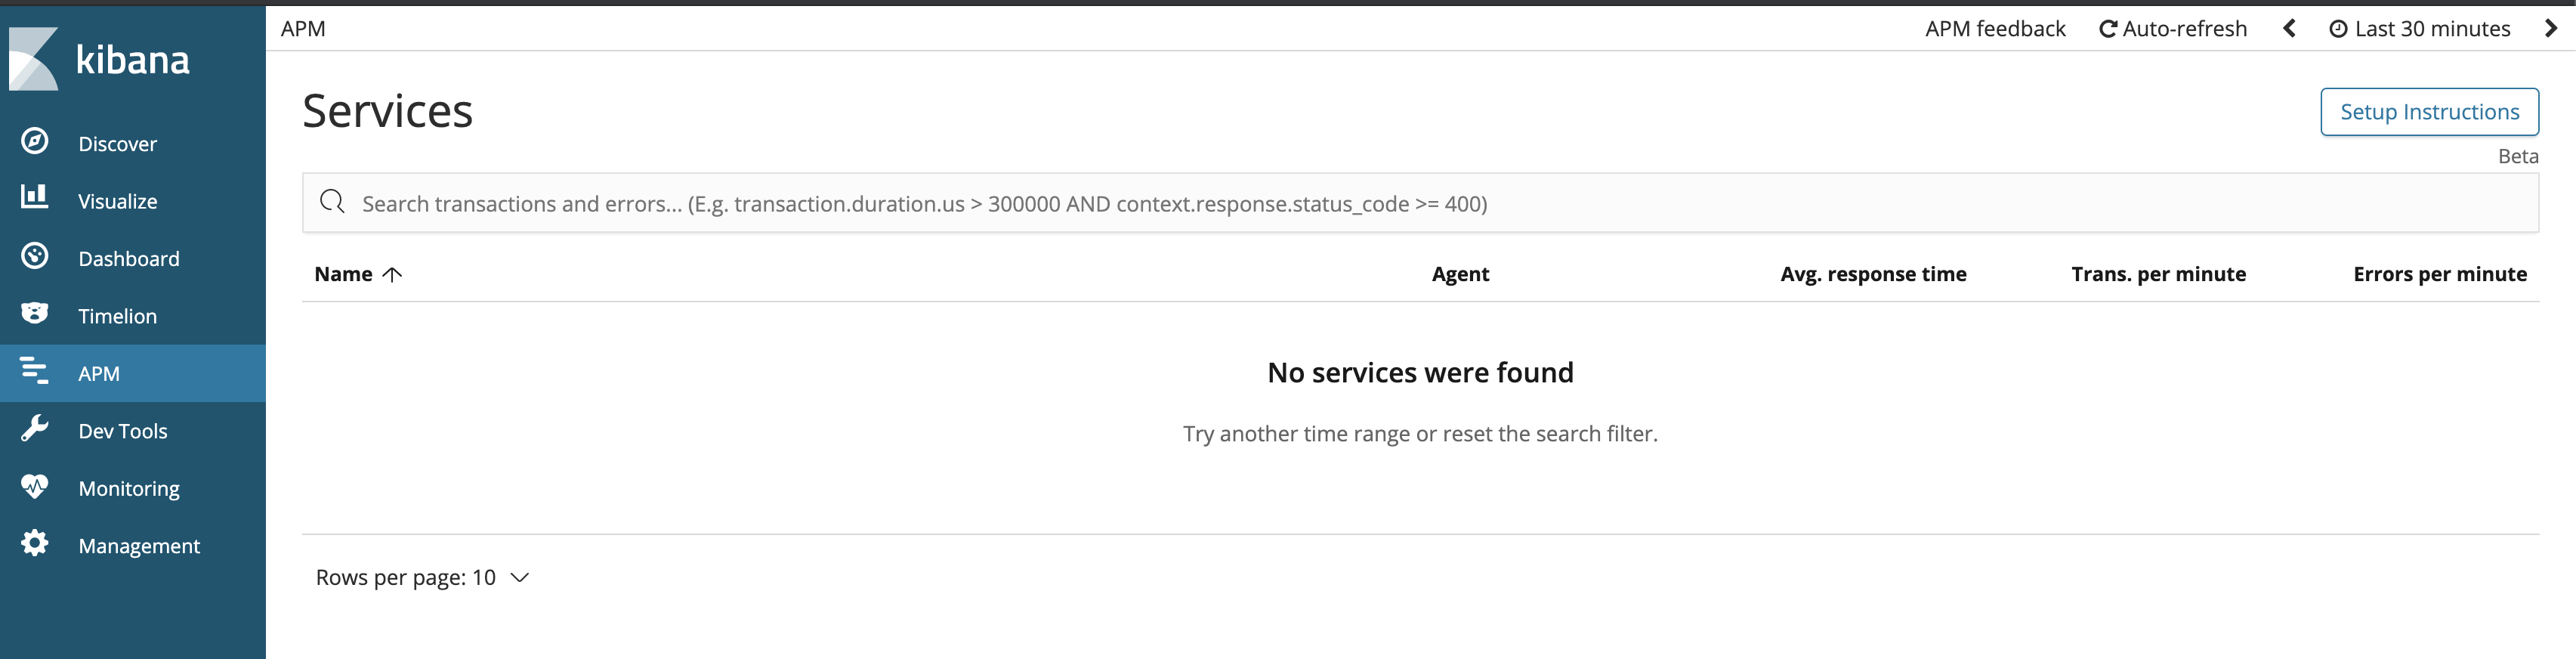
Task: Open Last 30 minutes time picker
Action: (2420, 29)
